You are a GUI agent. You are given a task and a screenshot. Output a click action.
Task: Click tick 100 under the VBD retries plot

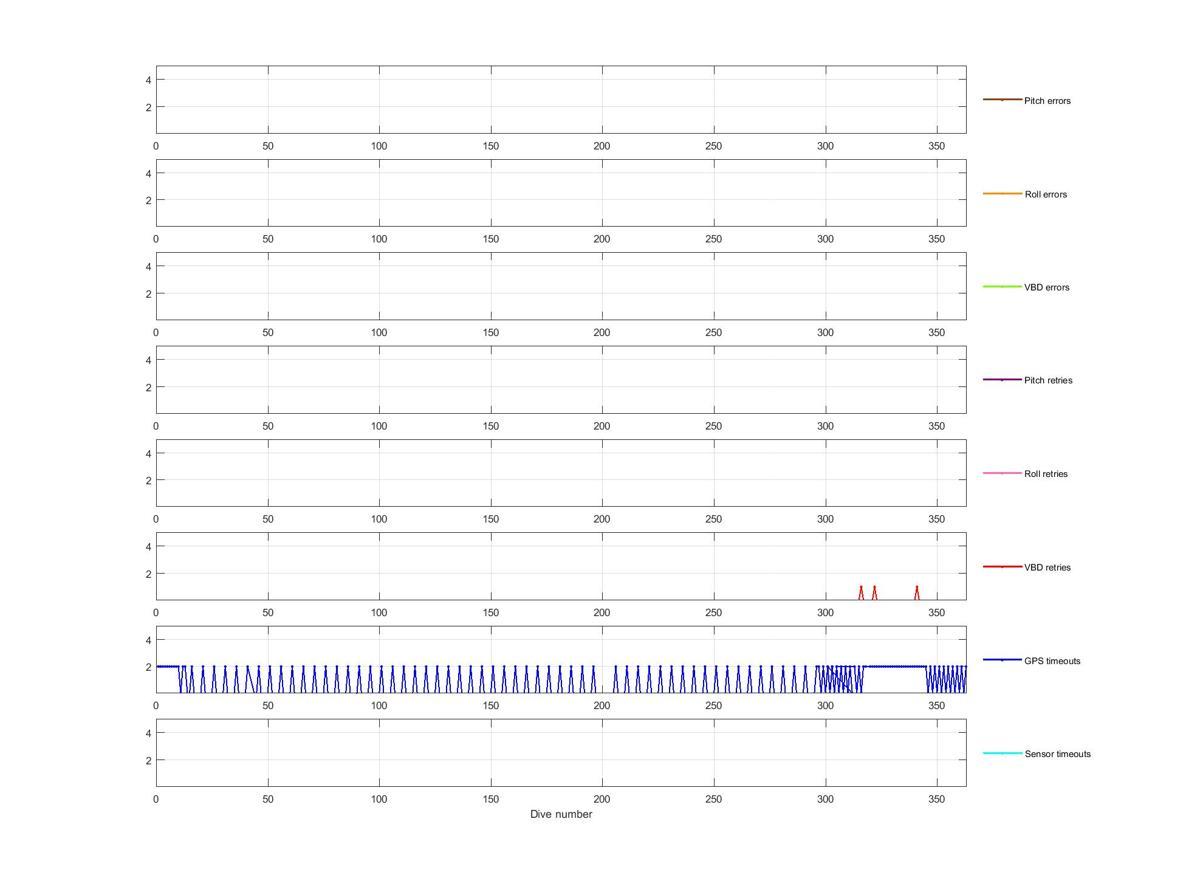pos(379,613)
